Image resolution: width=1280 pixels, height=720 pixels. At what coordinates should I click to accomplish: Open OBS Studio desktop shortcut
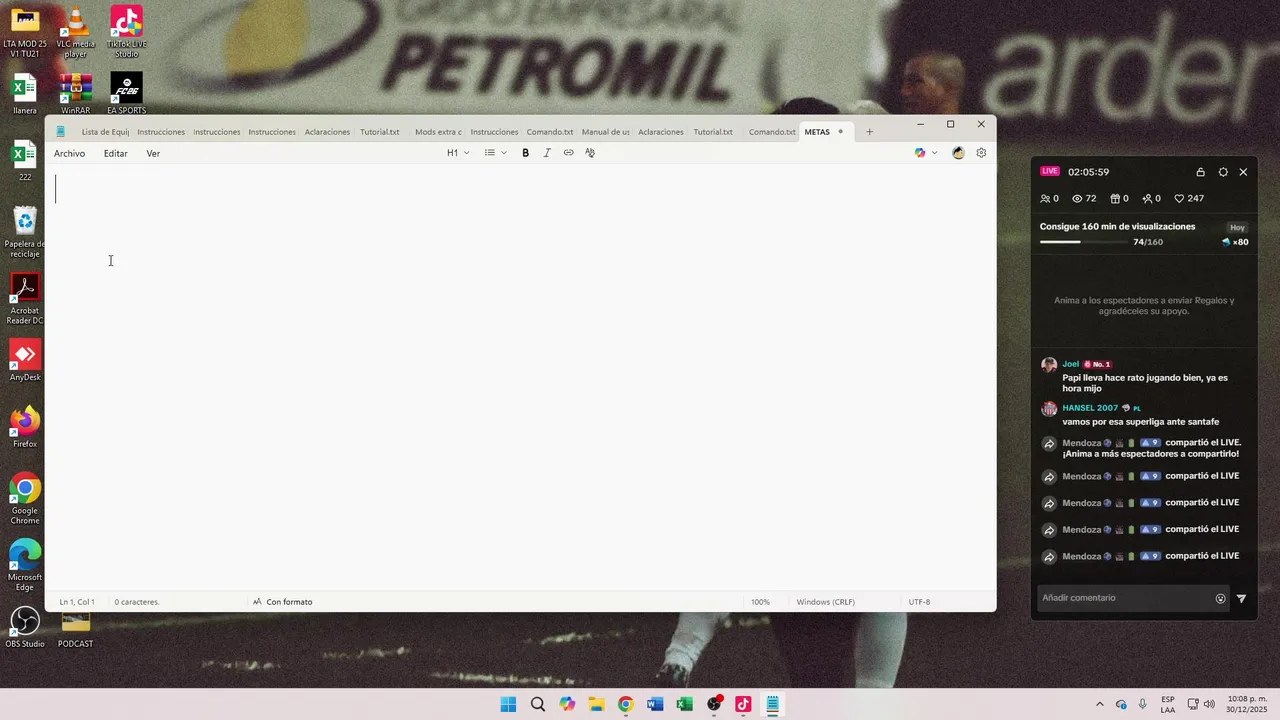click(25, 627)
